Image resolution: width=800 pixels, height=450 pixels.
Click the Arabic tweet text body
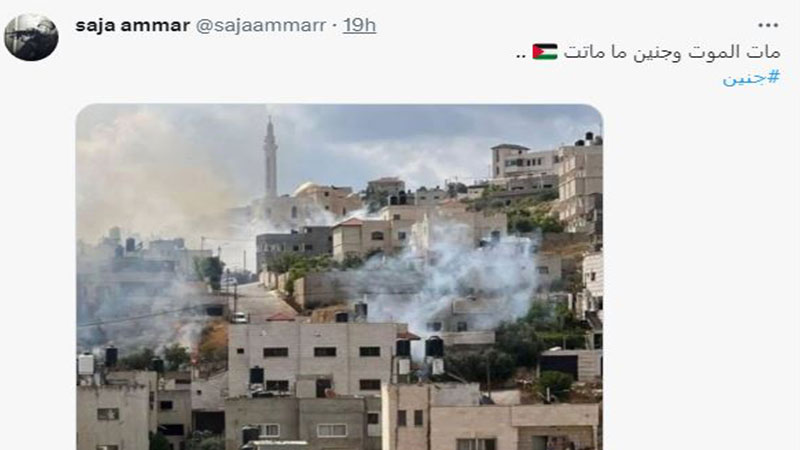(648, 52)
